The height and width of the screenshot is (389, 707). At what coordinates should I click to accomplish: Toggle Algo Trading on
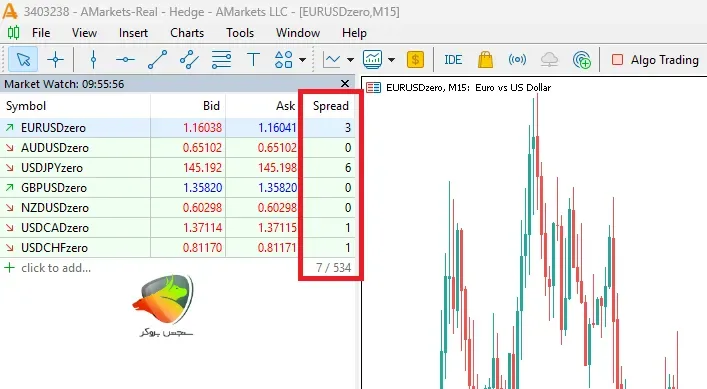point(655,59)
